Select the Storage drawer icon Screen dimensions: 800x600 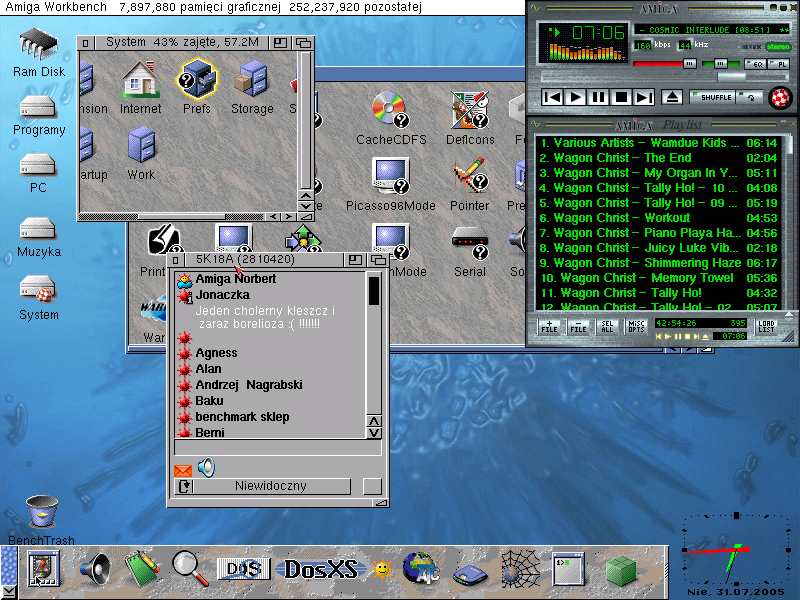coord(252,79)
